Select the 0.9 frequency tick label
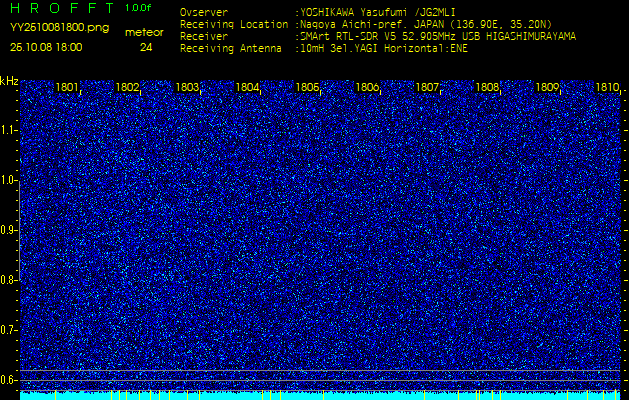Viewport: 629px width, 400px height. point(8,230)
